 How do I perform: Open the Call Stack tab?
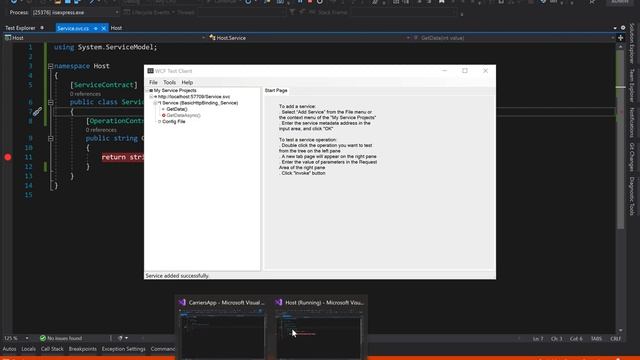[x=52, y=349]
